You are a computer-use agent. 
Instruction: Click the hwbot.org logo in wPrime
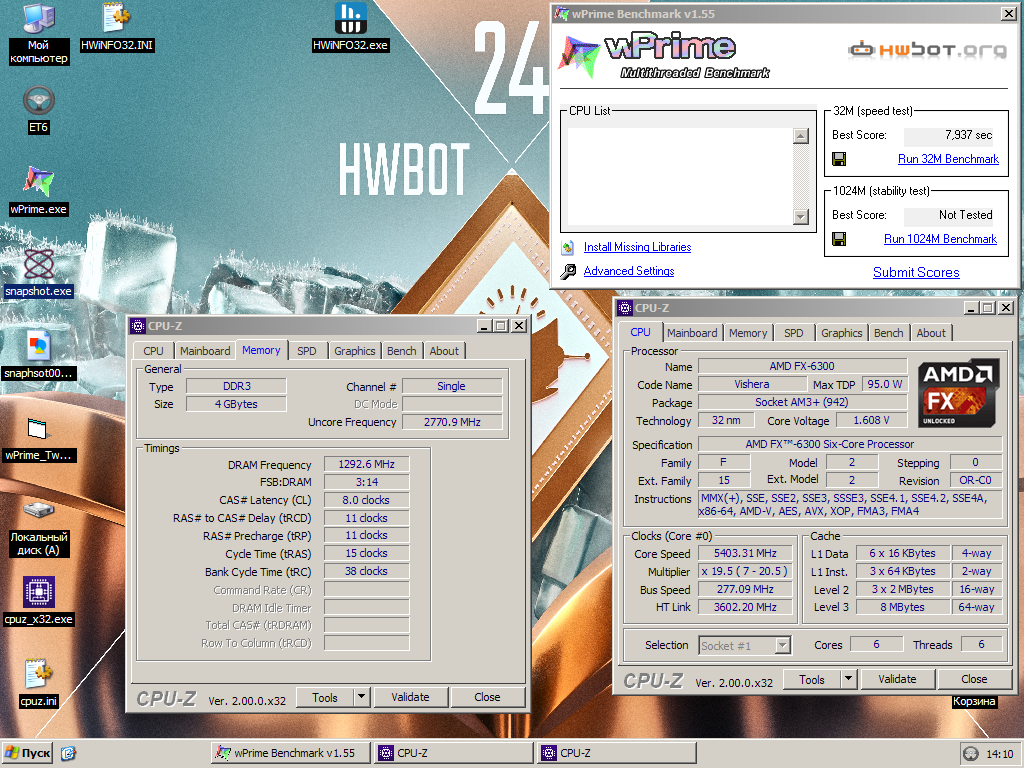click(x=927, y=50)
